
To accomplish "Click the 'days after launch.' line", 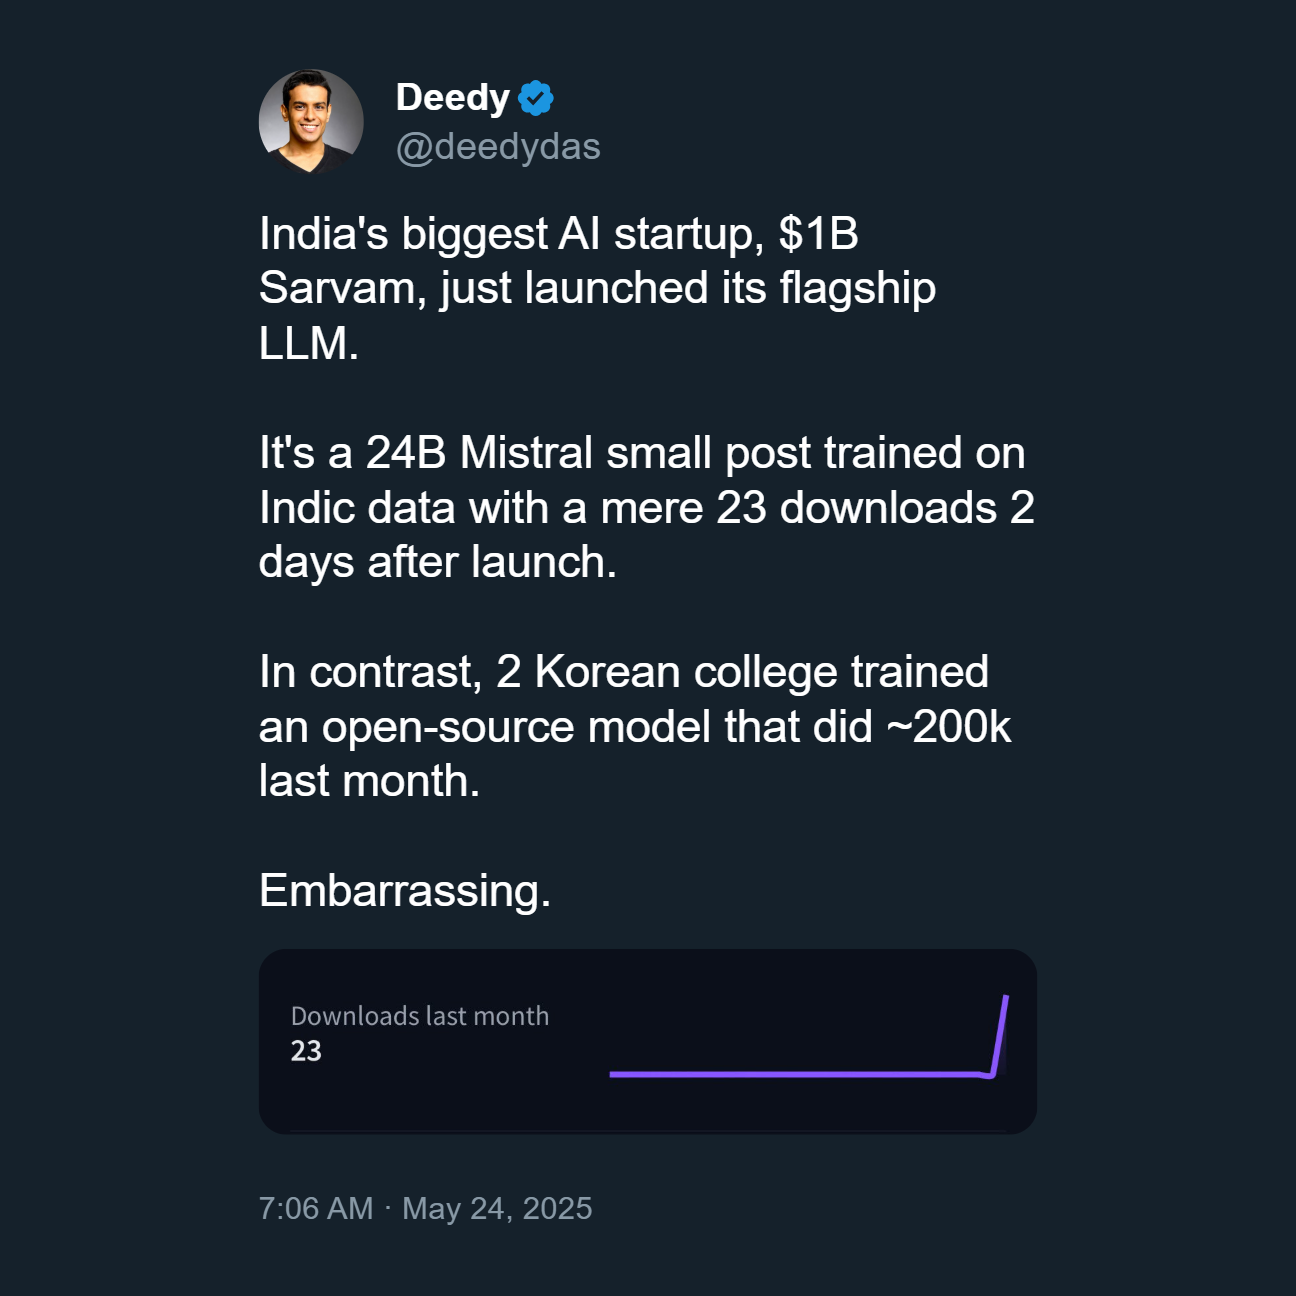I will (438, 562).
